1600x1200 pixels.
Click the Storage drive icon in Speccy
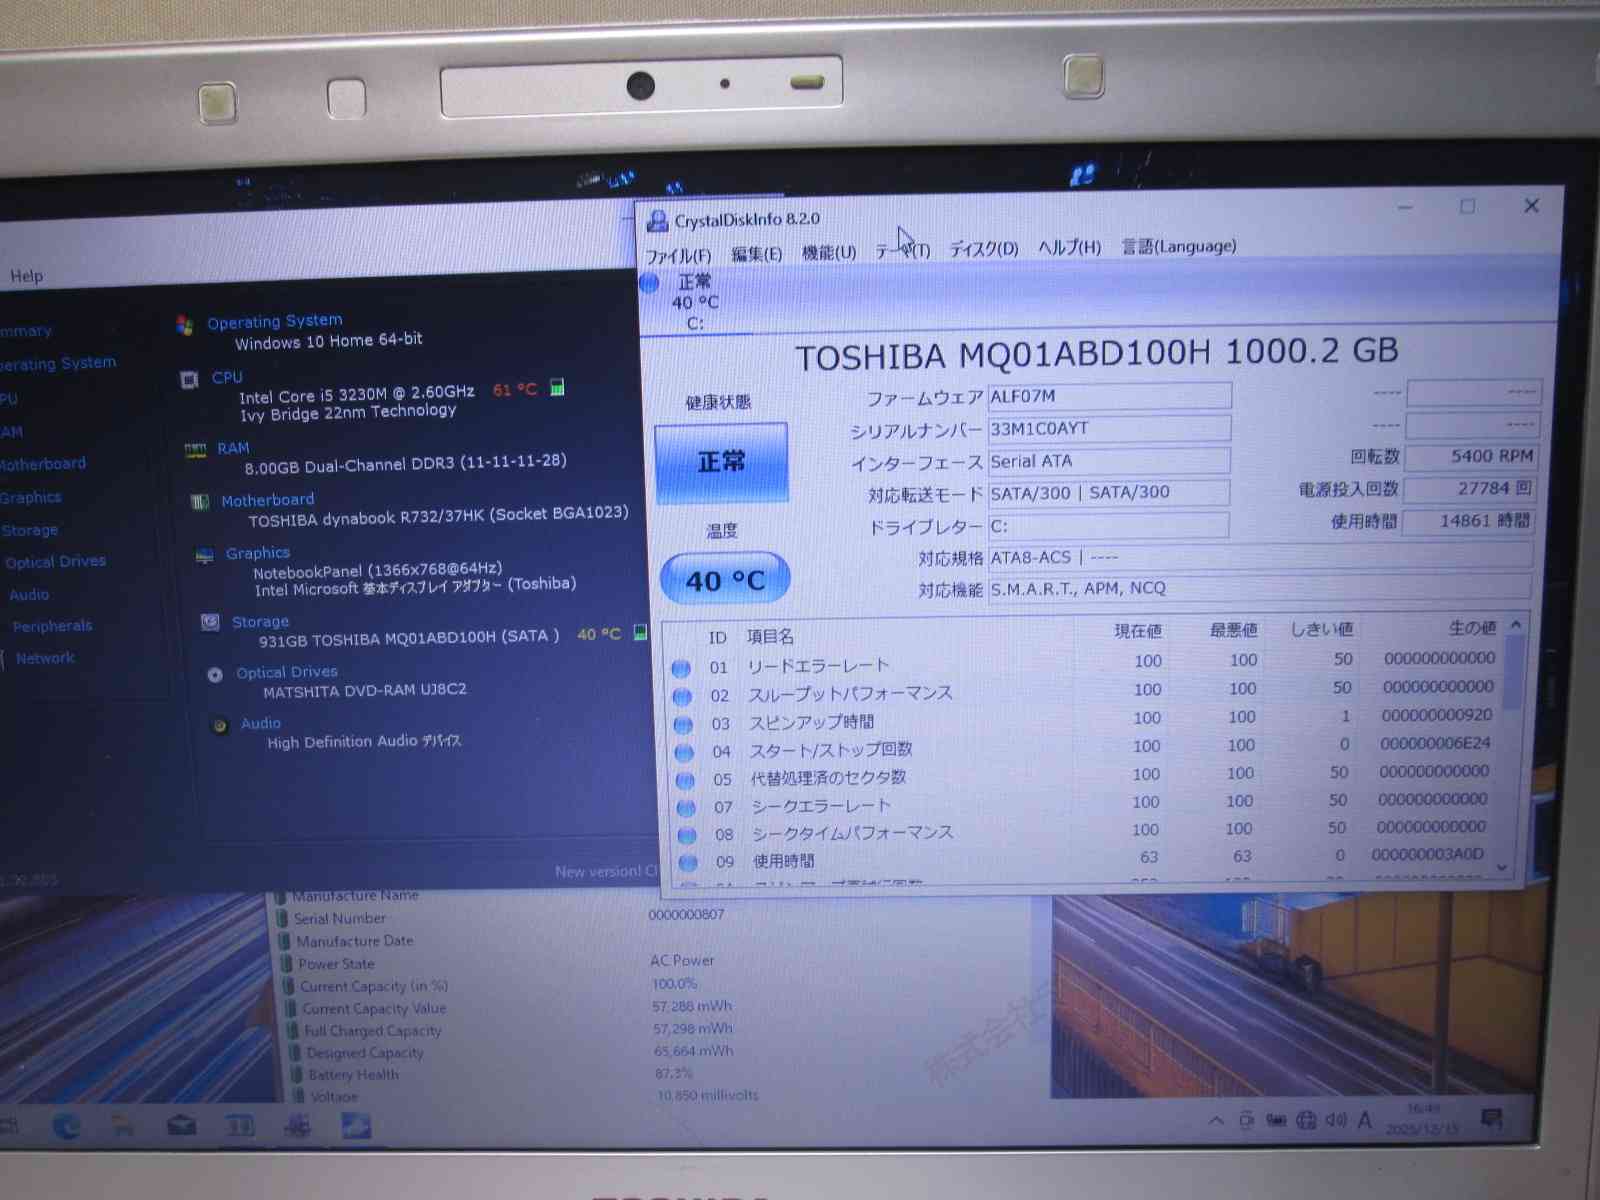click(x=210, y=622)
